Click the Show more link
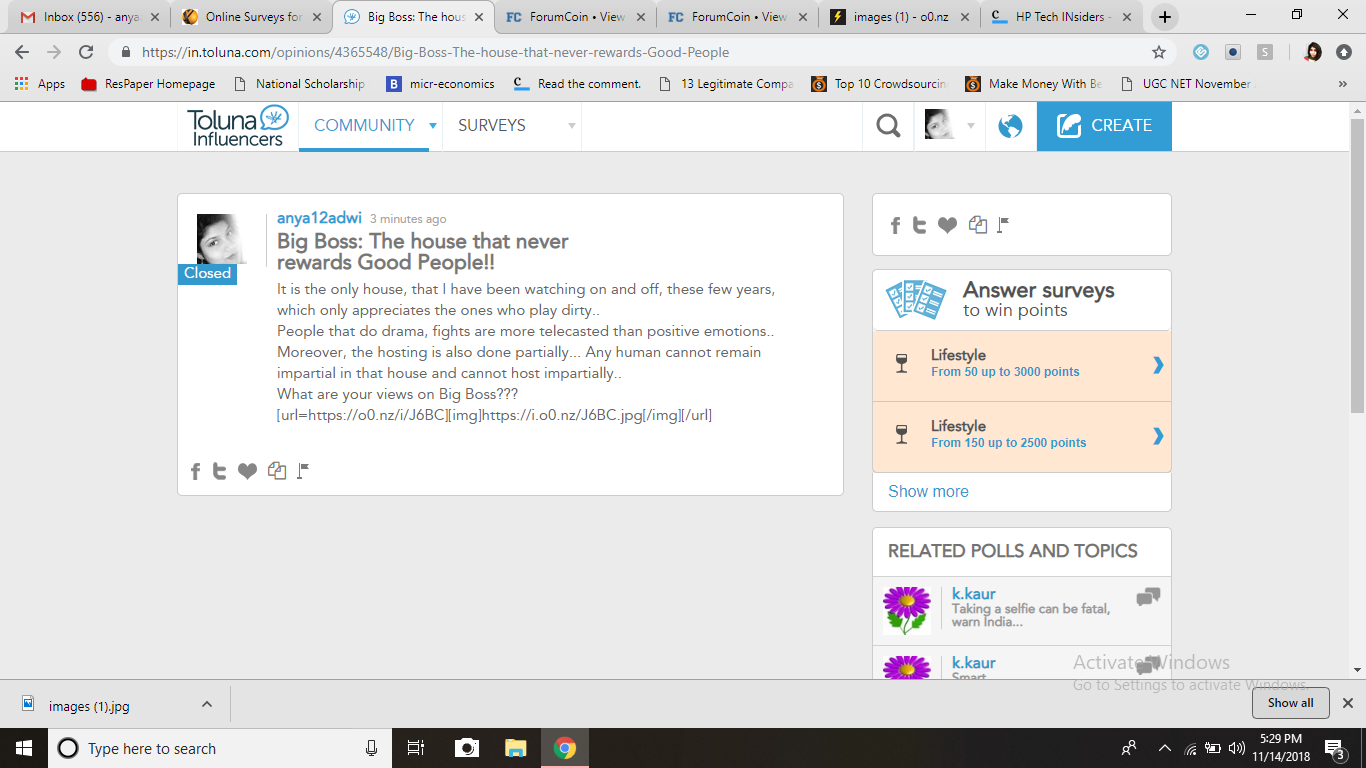 point(927,491)
